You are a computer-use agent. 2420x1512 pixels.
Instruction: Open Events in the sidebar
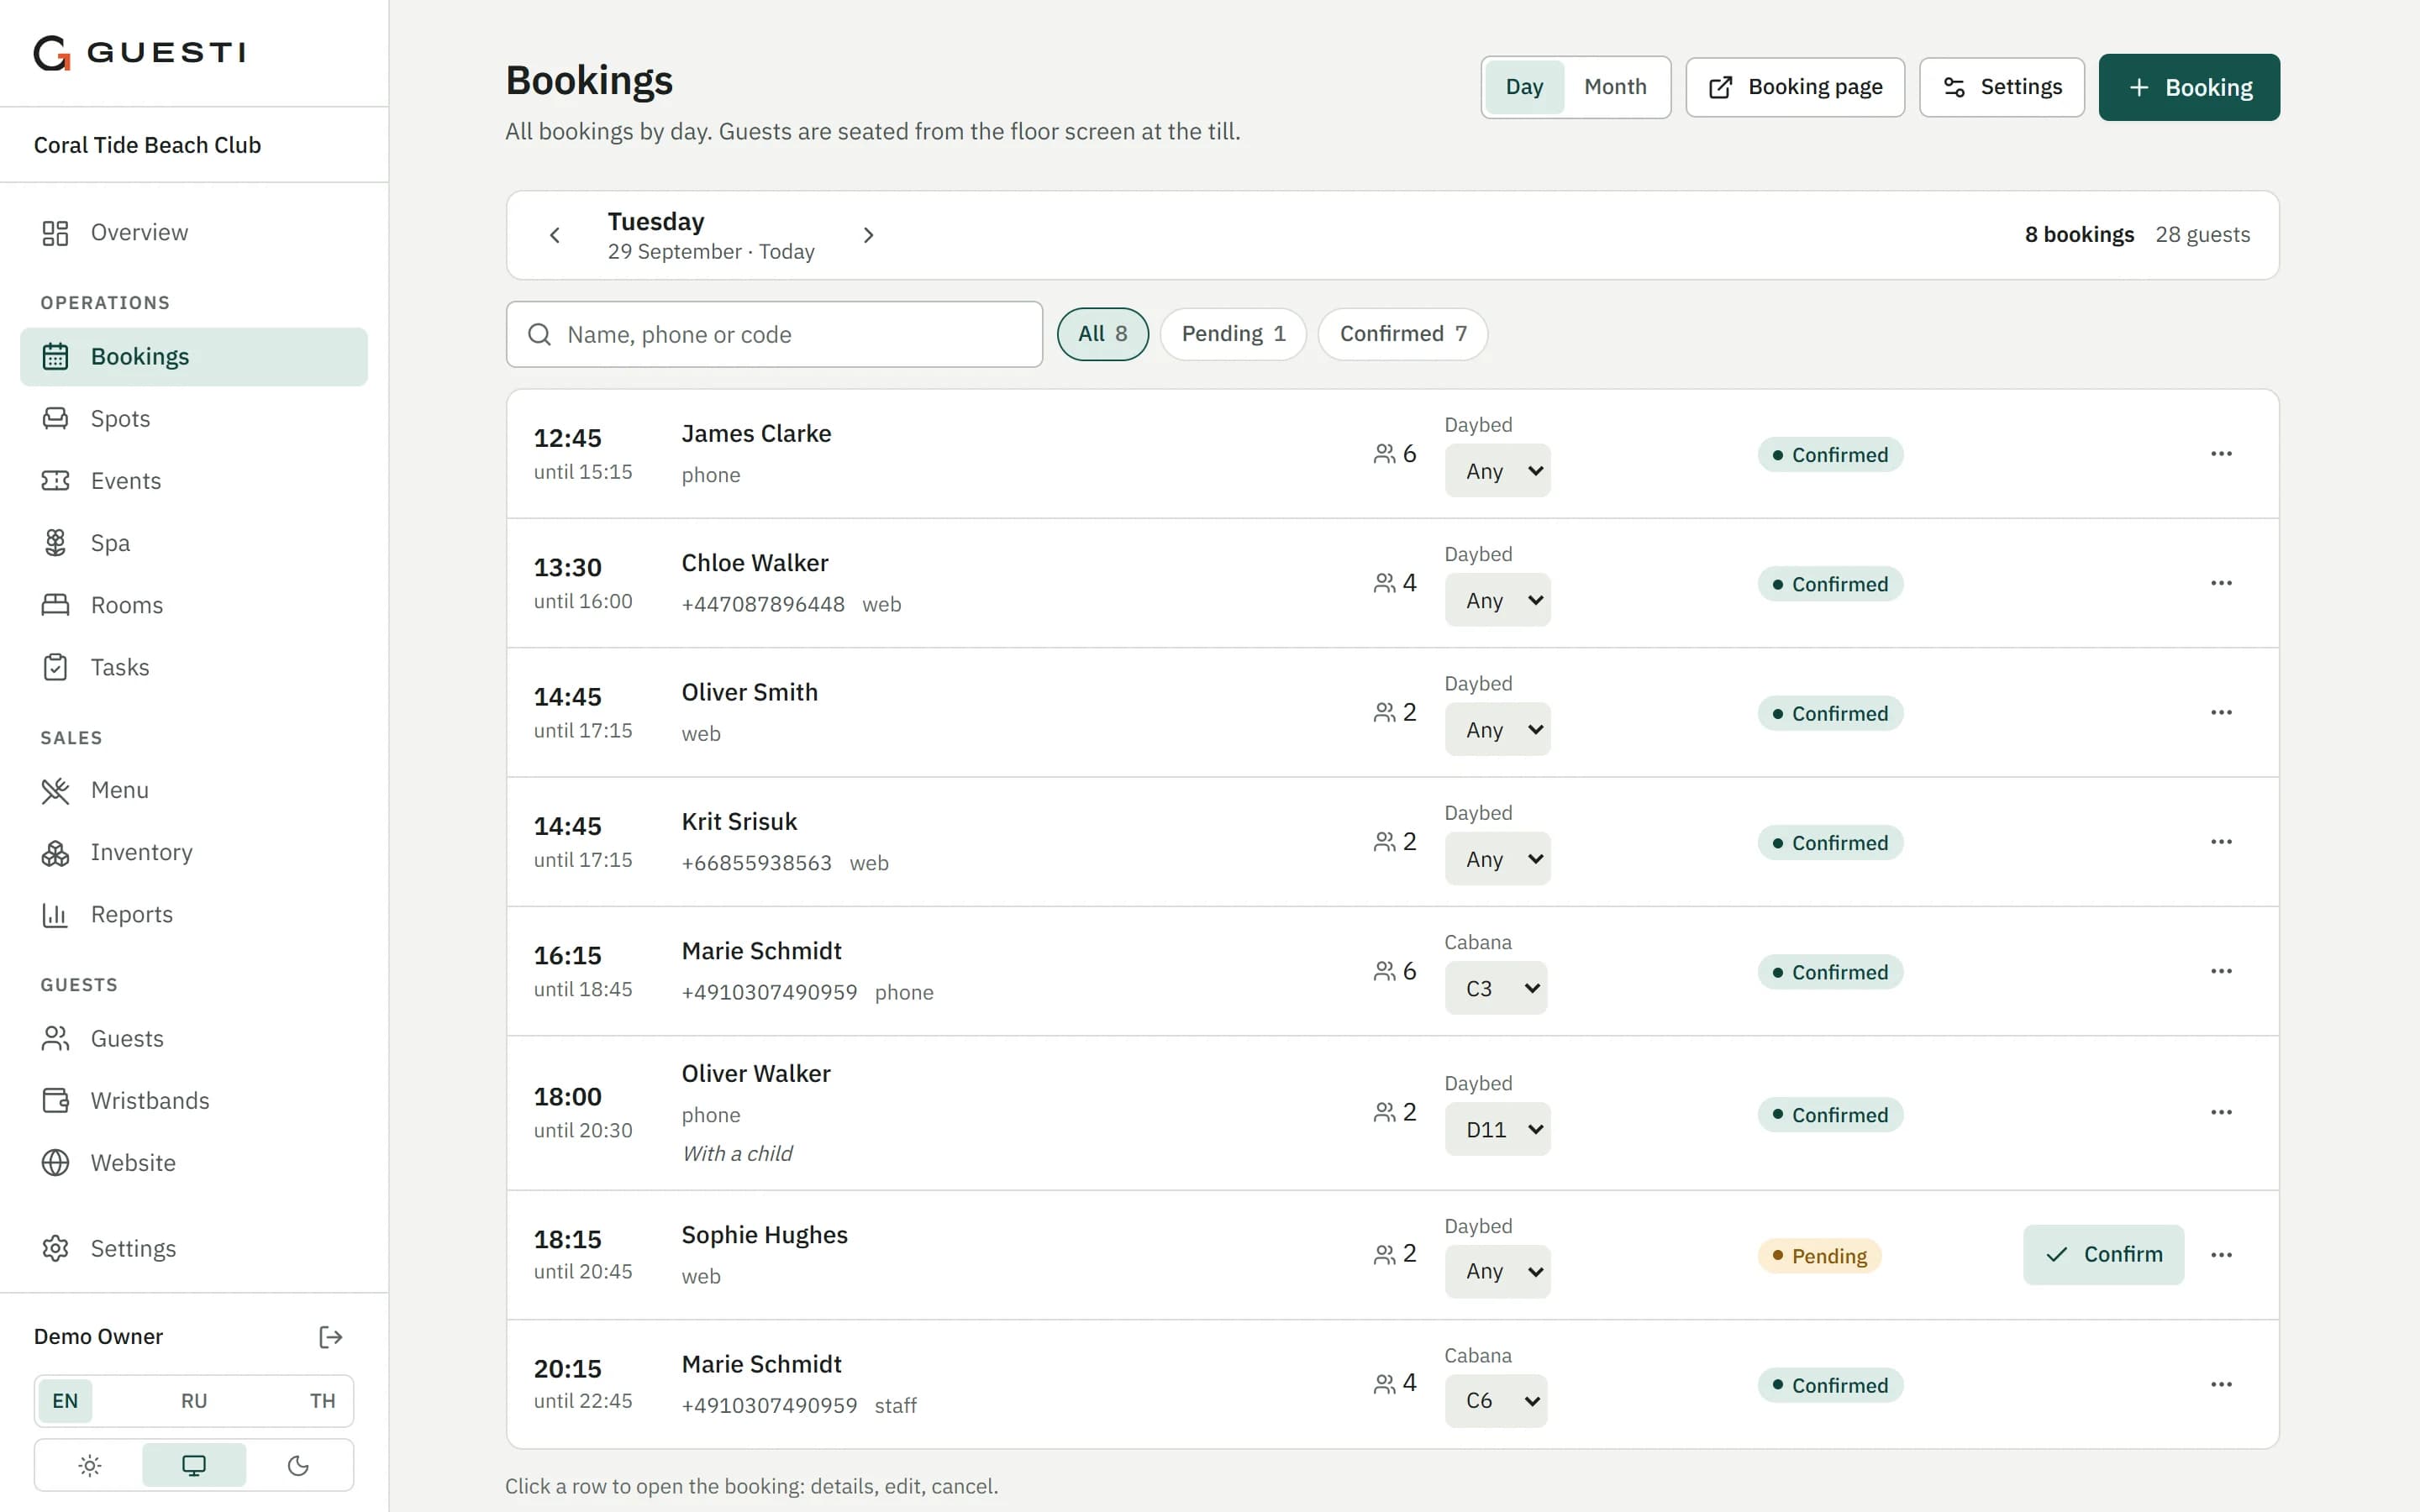pos(194,481)
